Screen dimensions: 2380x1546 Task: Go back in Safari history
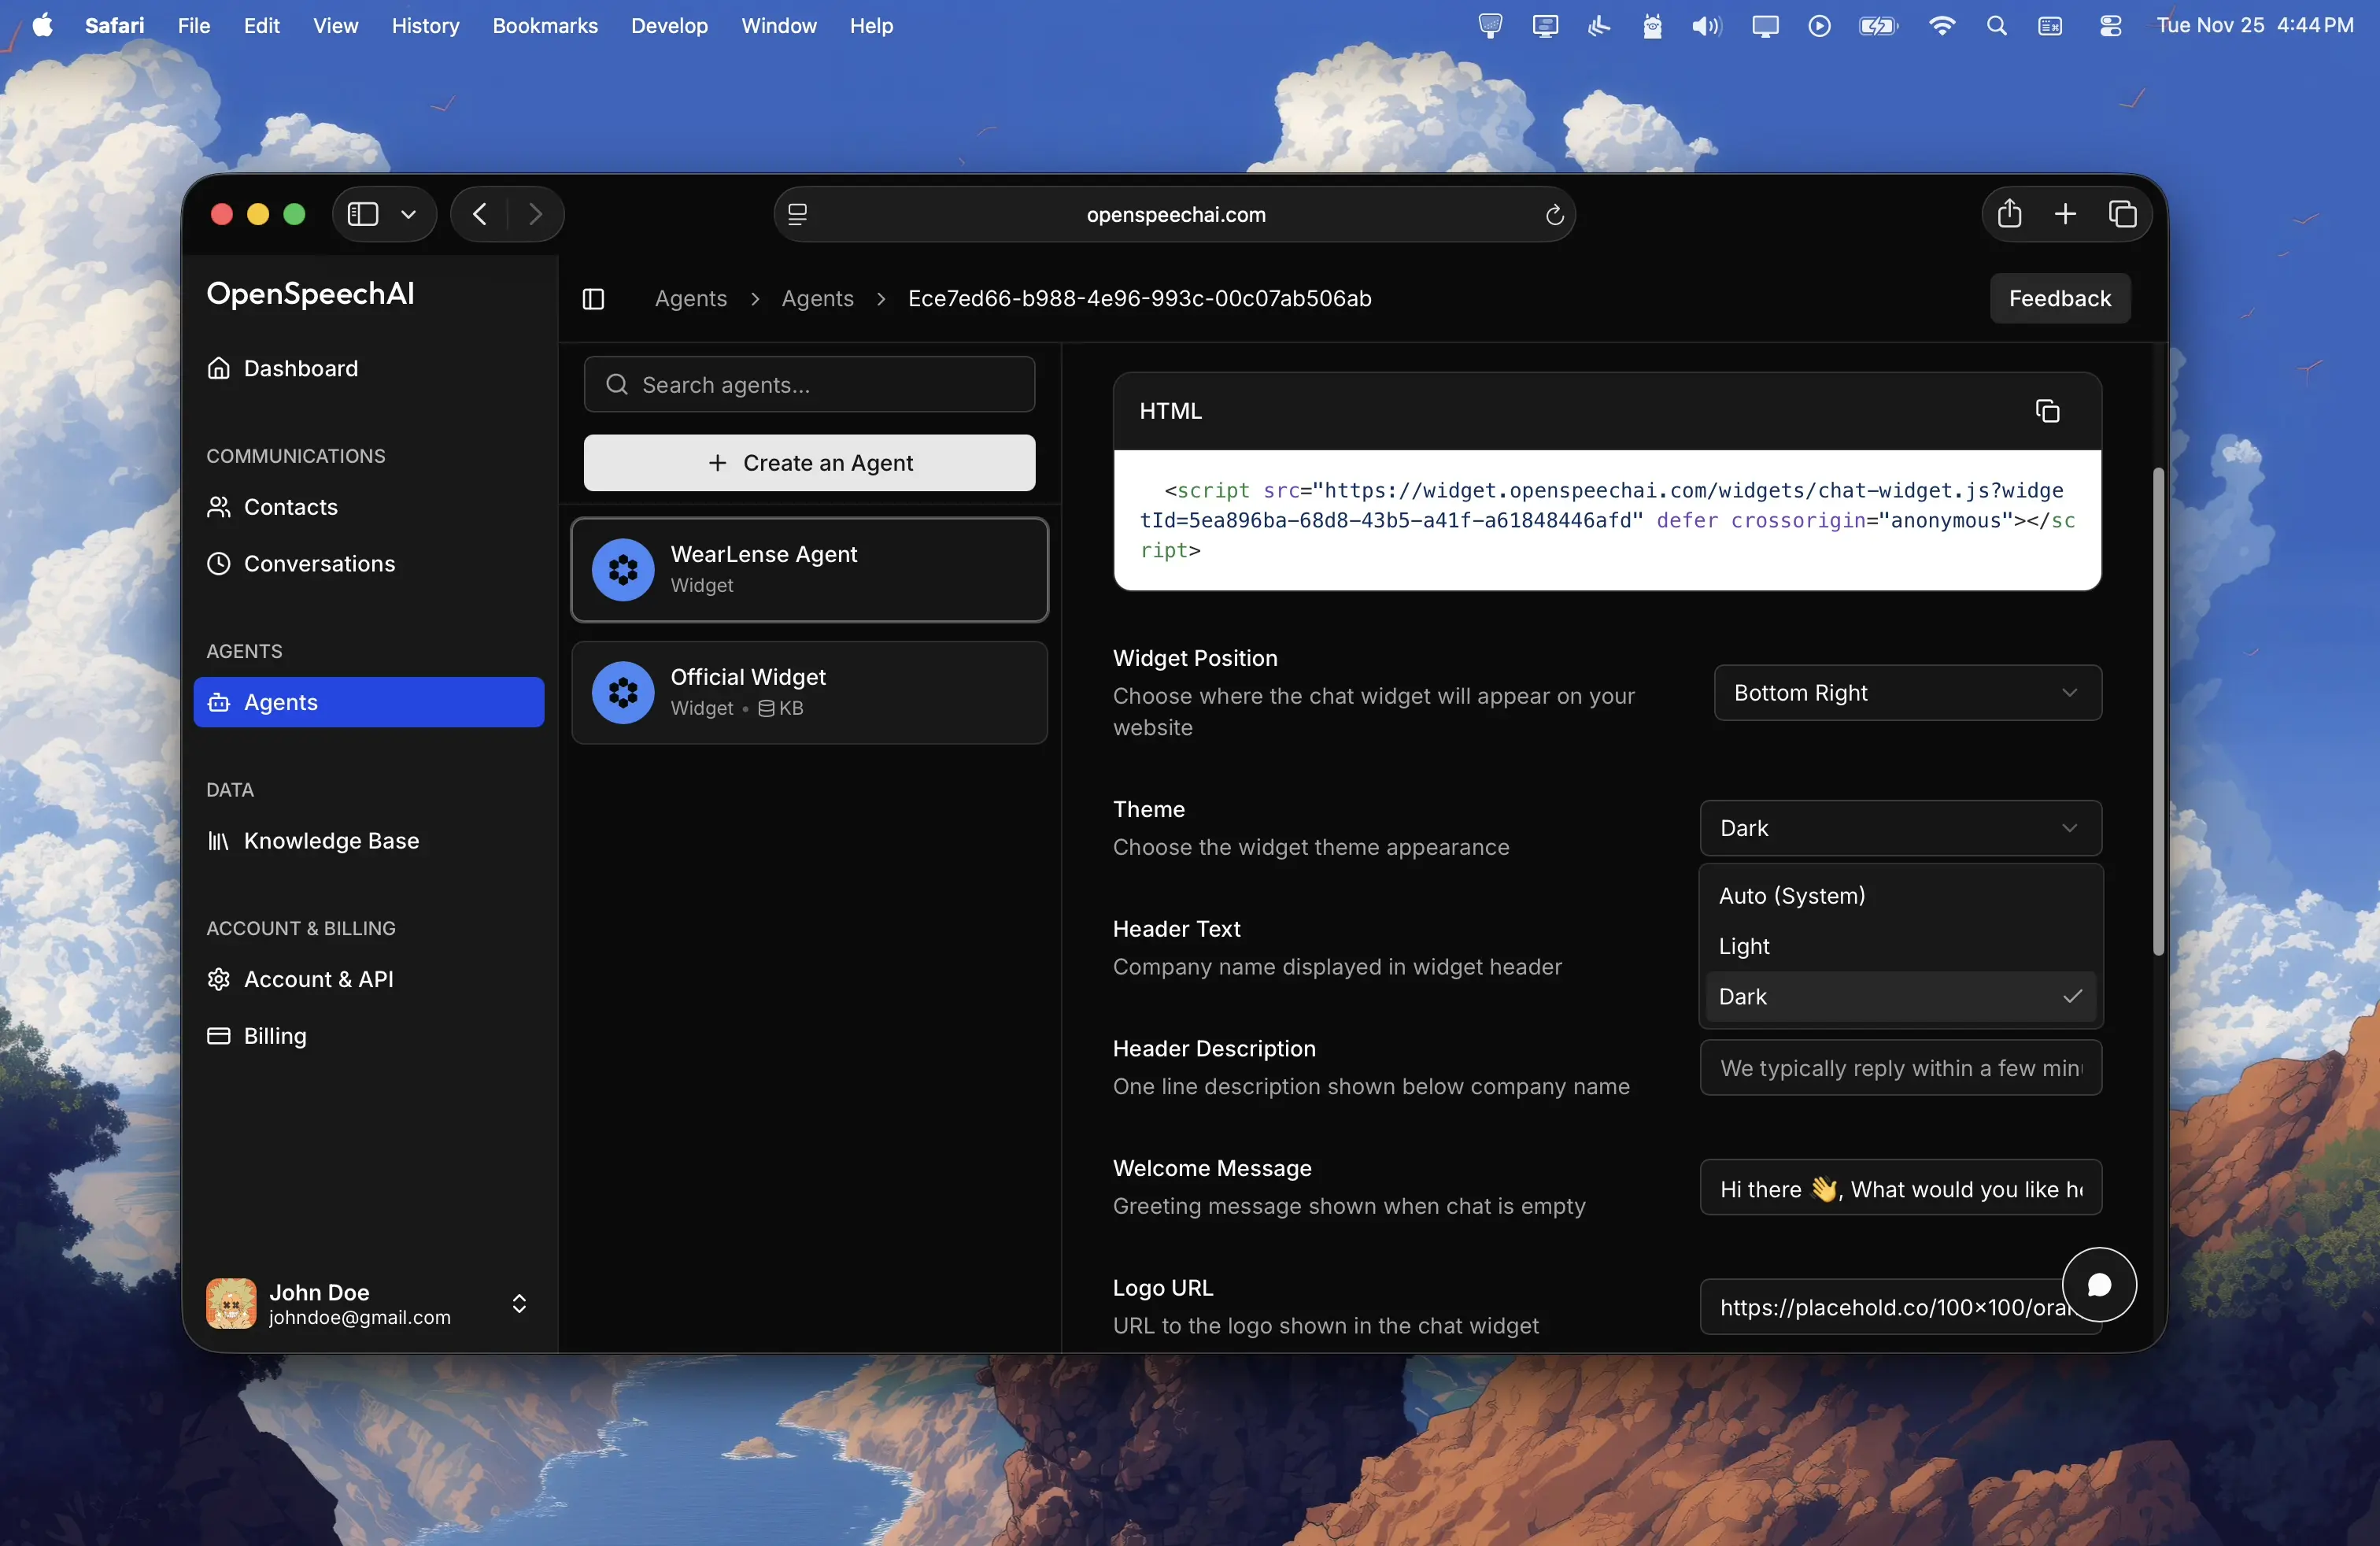tap(479, 214)
